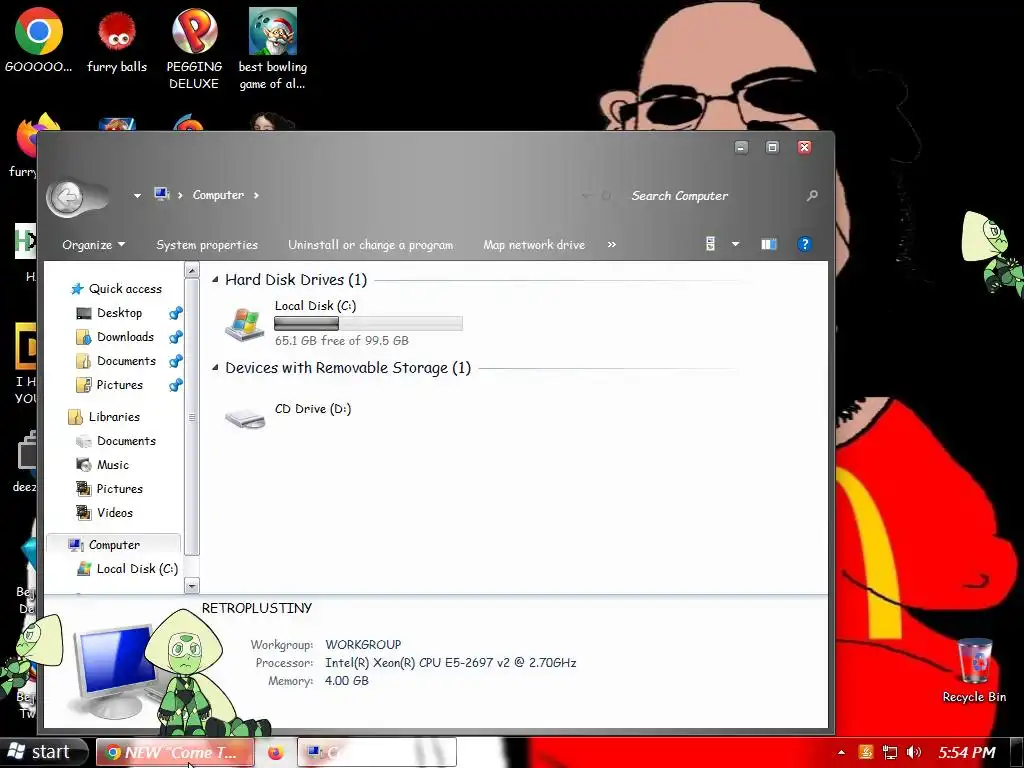Open view options dropdown arrow
The image size is (1024, 768).
[x=735, y=244]
